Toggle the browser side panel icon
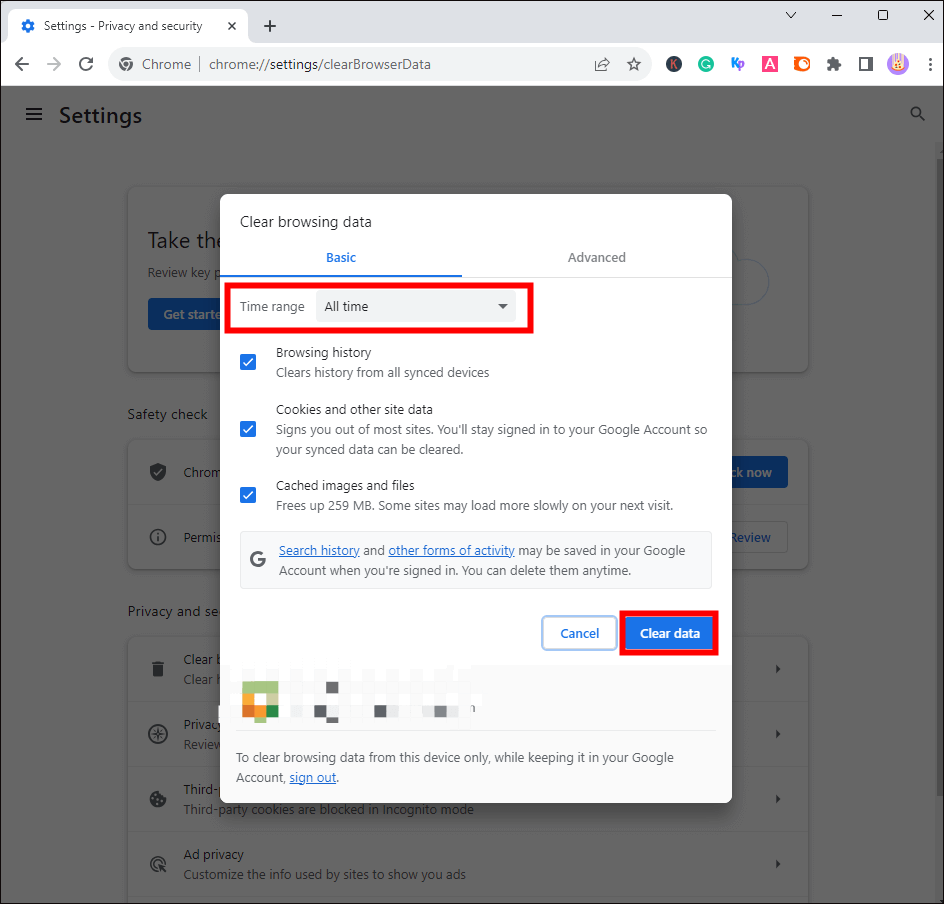Image resolution: width=944 pixels, height=904 pixels. coord(866,64)
